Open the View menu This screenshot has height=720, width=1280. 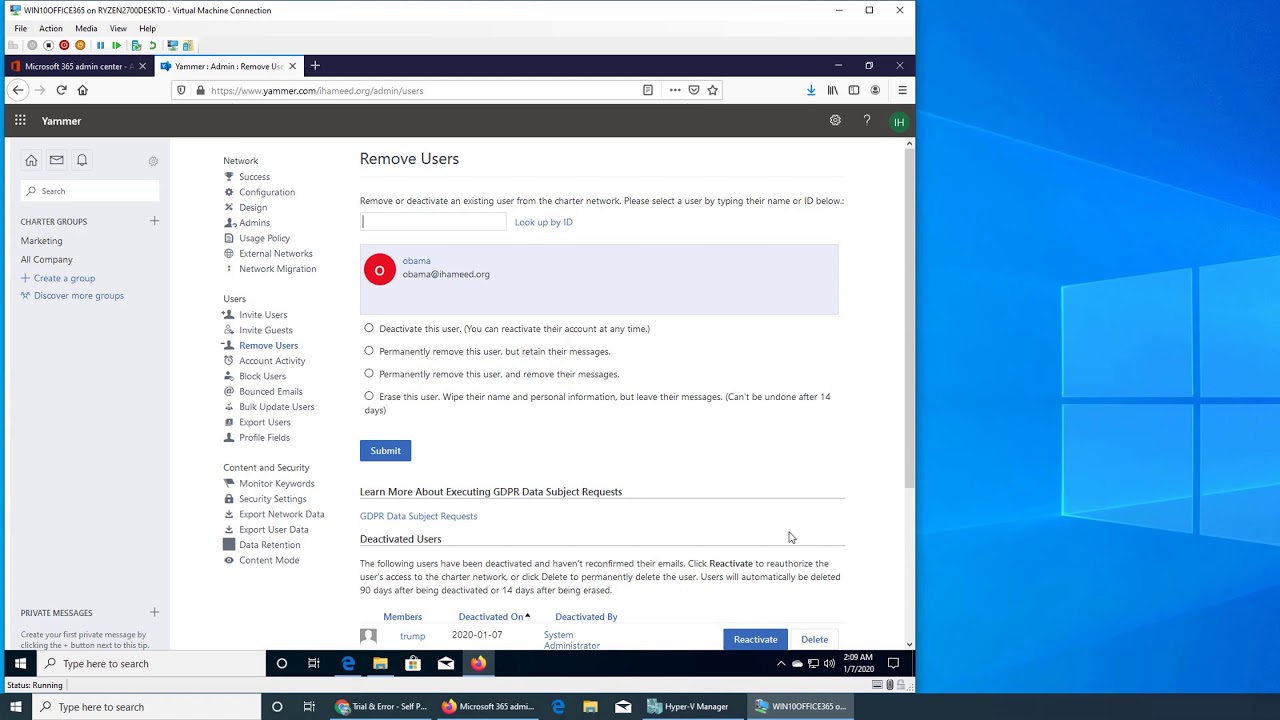[118, 28]
